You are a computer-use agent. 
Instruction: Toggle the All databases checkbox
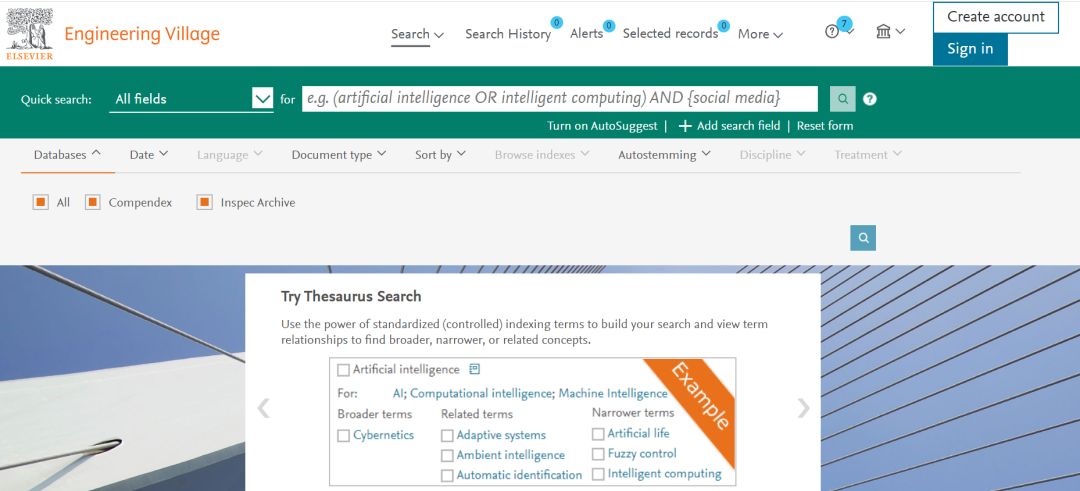pos(40,202)
